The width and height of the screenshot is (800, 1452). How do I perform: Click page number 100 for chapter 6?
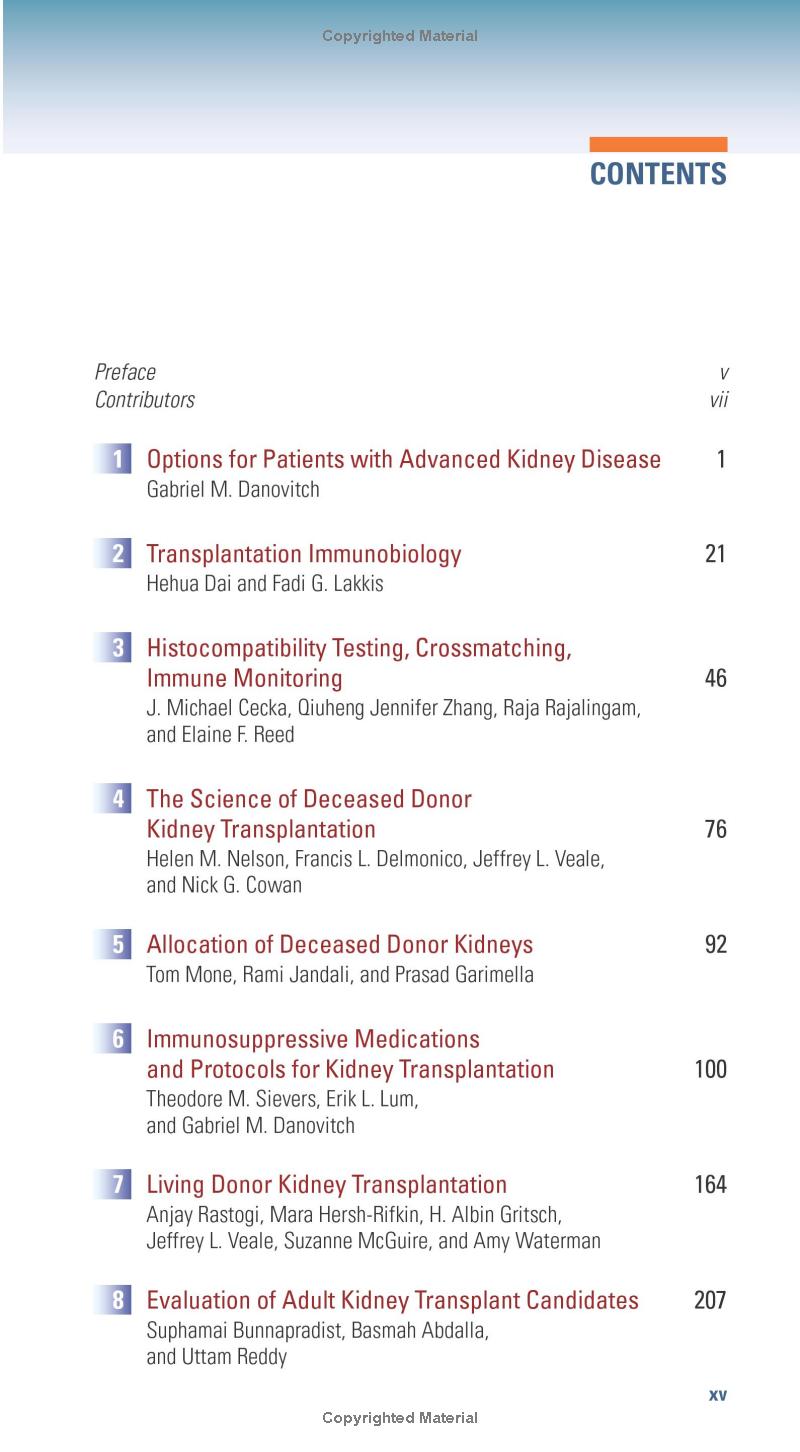(x=710, y=1070)
